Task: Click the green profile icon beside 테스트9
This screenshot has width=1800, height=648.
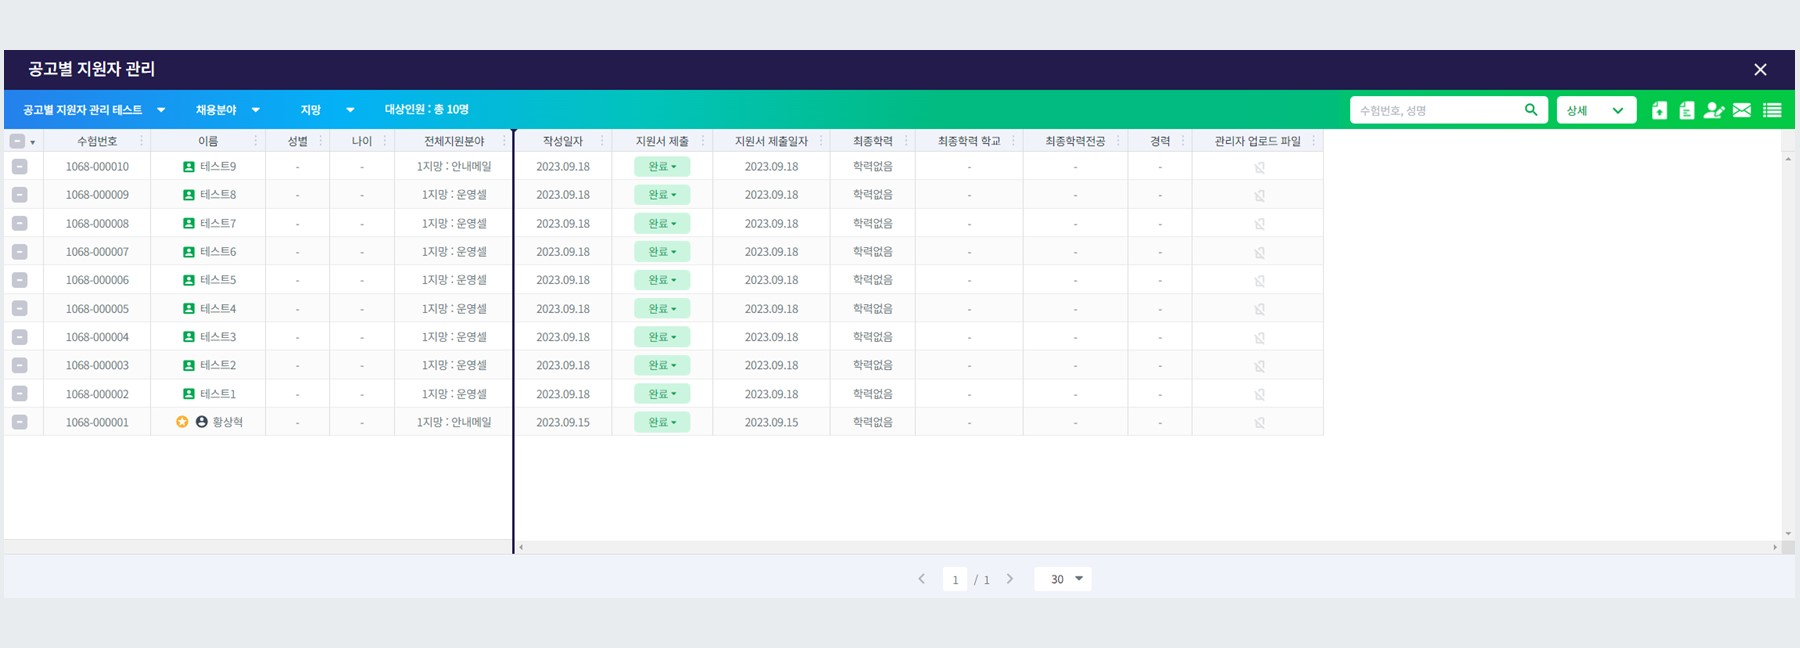Action: coord(189,167)
